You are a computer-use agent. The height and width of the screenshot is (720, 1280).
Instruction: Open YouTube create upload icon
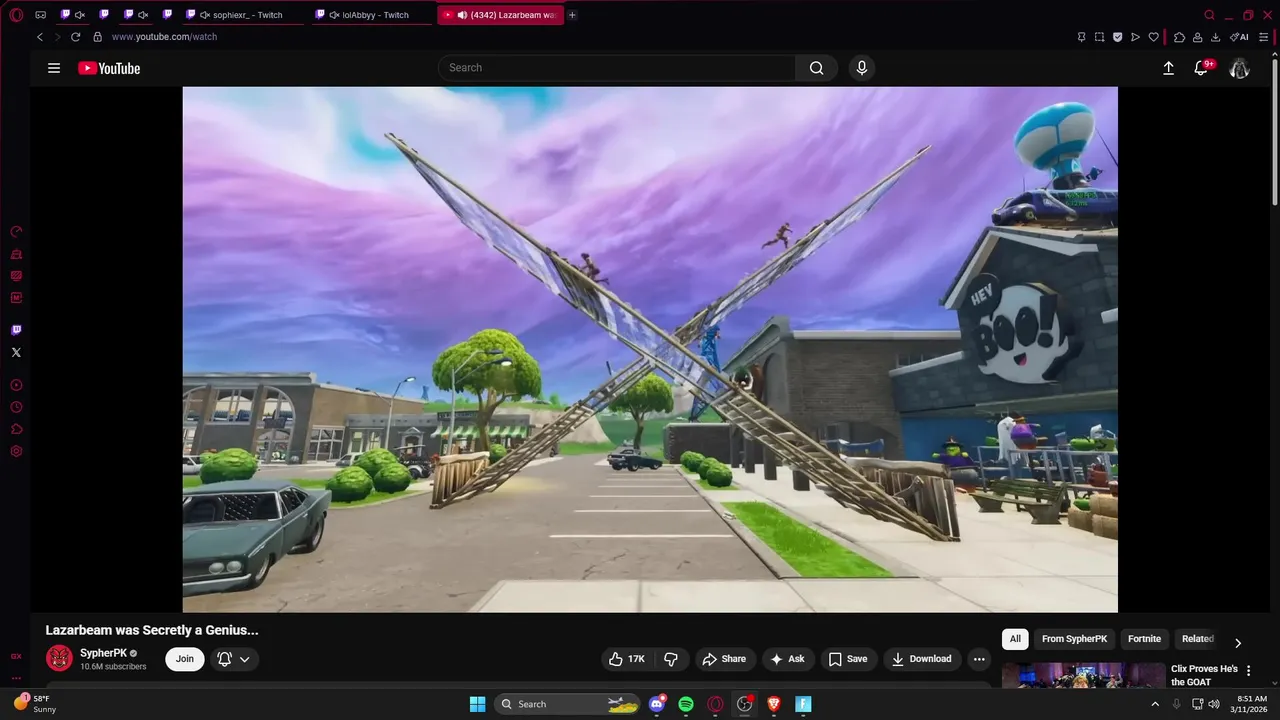coord(1168,68)
